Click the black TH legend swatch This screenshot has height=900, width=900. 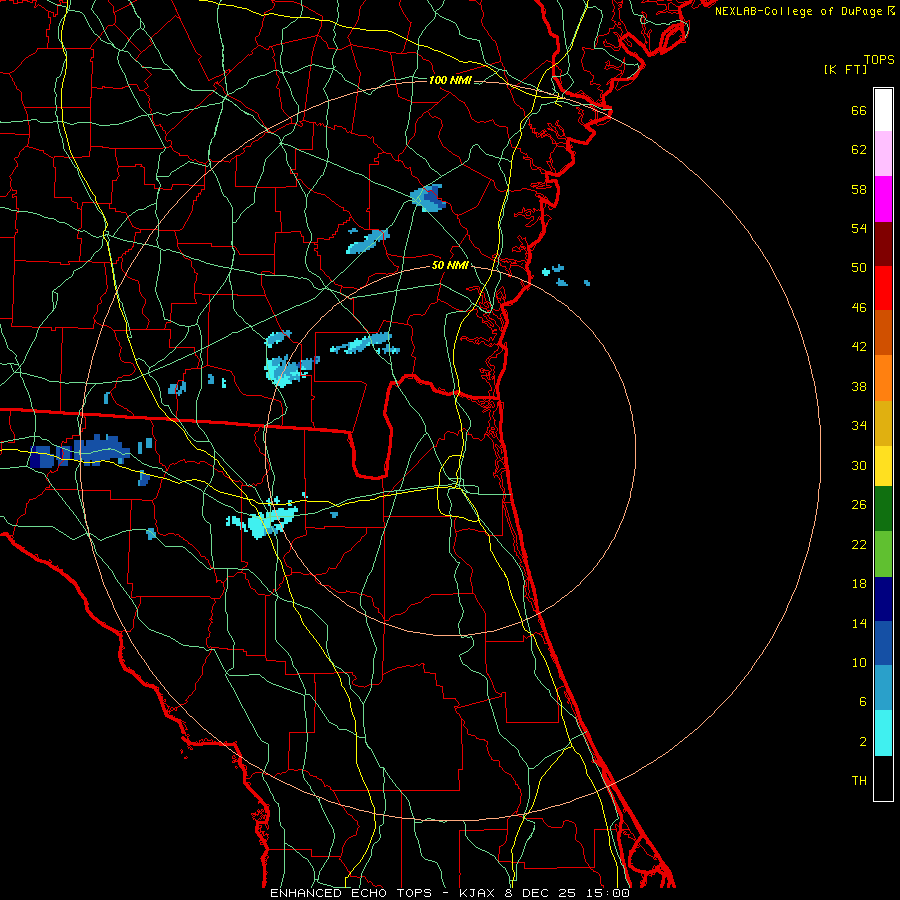tap(883, 778)
